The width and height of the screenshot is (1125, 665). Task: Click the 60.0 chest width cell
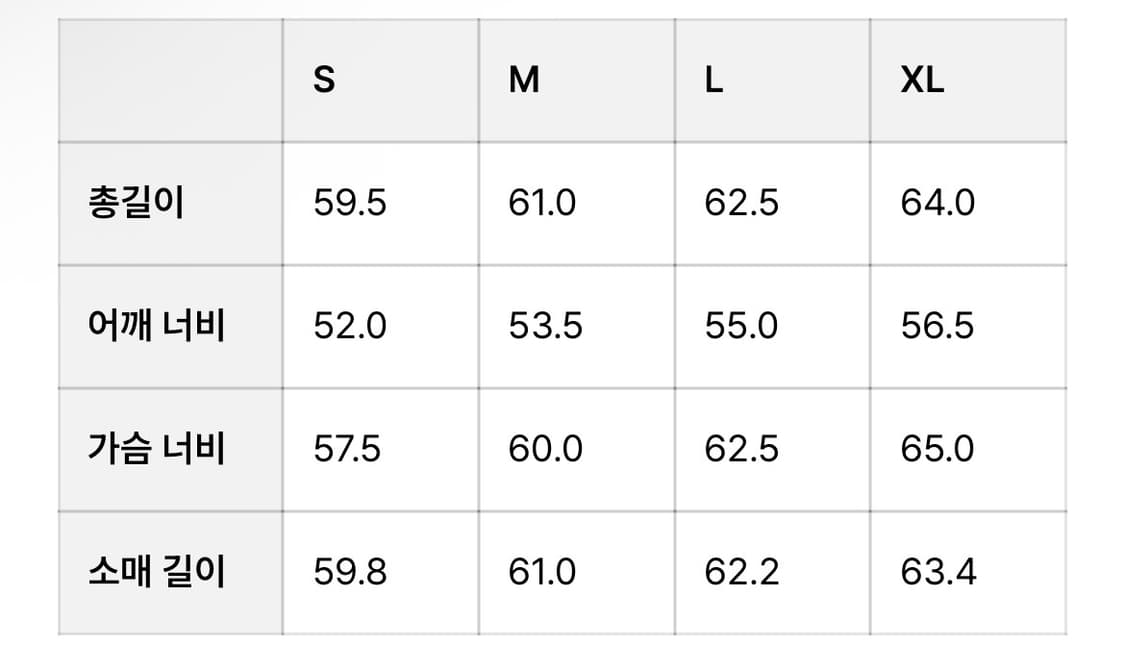pos(576,450)
